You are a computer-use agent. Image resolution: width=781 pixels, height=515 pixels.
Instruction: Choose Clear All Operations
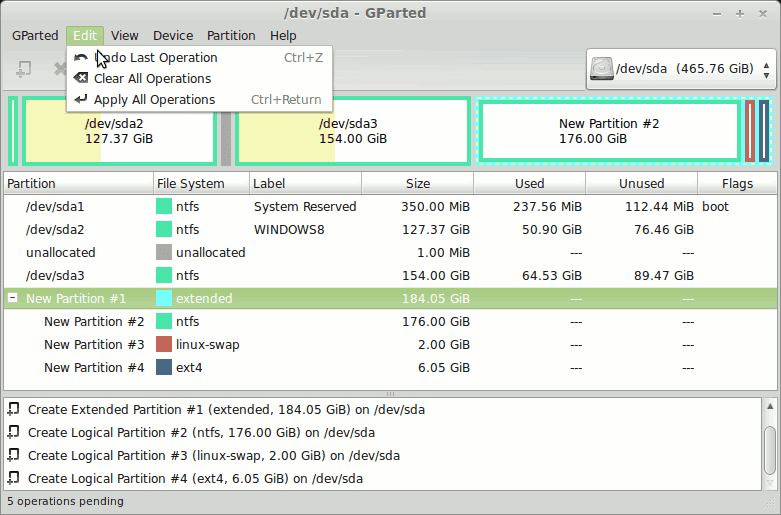[199, 78]
